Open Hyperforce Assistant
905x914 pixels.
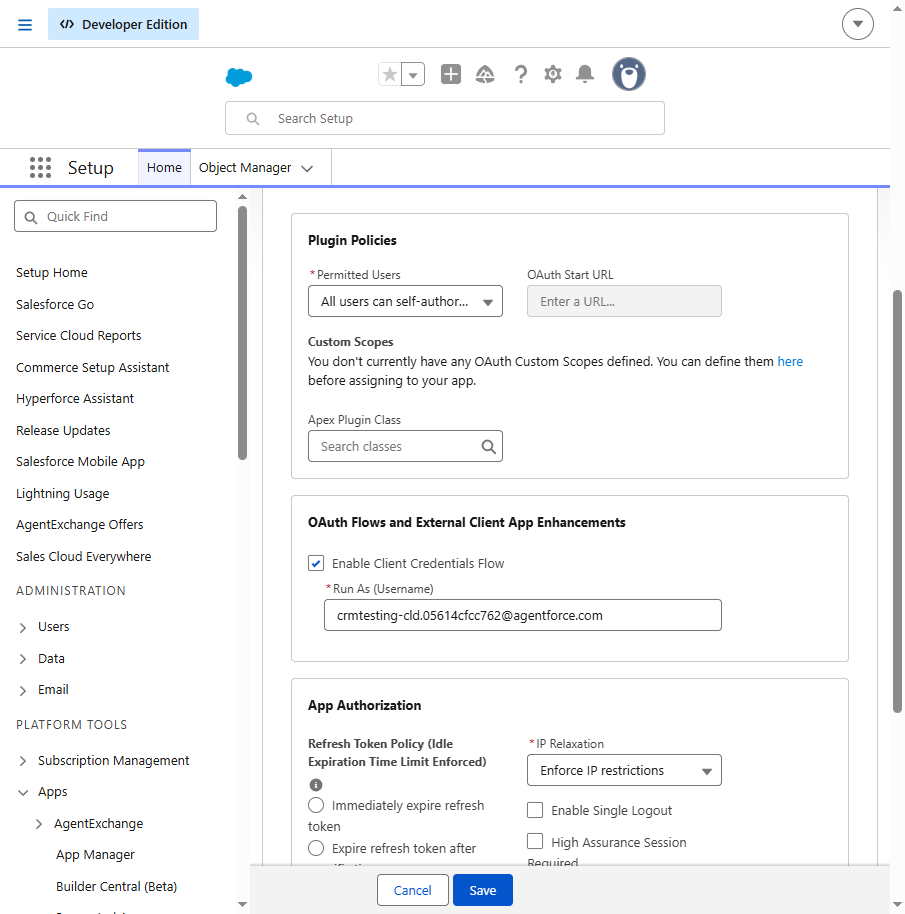coord(75,399)
